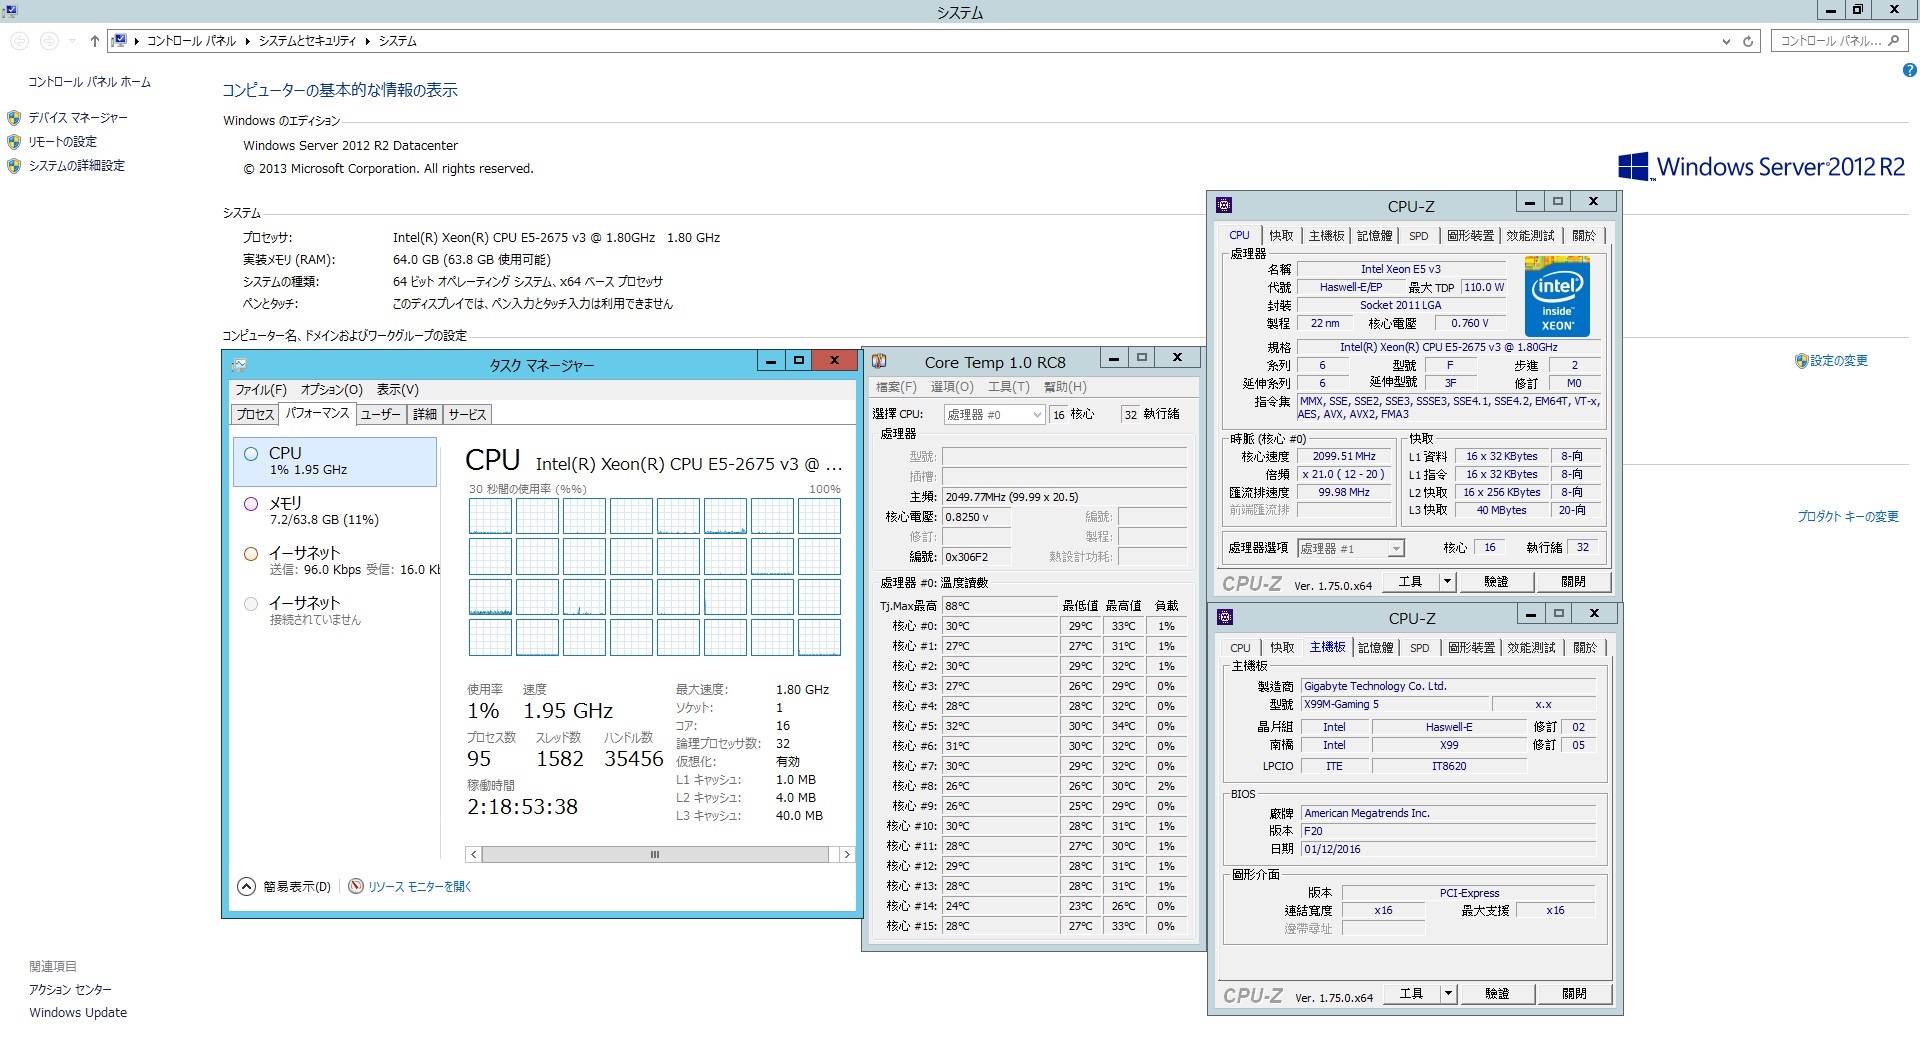This screenshot has width=1920, height=1039.
Task: Click the Task Manager title bar icon
Action: (x=239, y=365)
